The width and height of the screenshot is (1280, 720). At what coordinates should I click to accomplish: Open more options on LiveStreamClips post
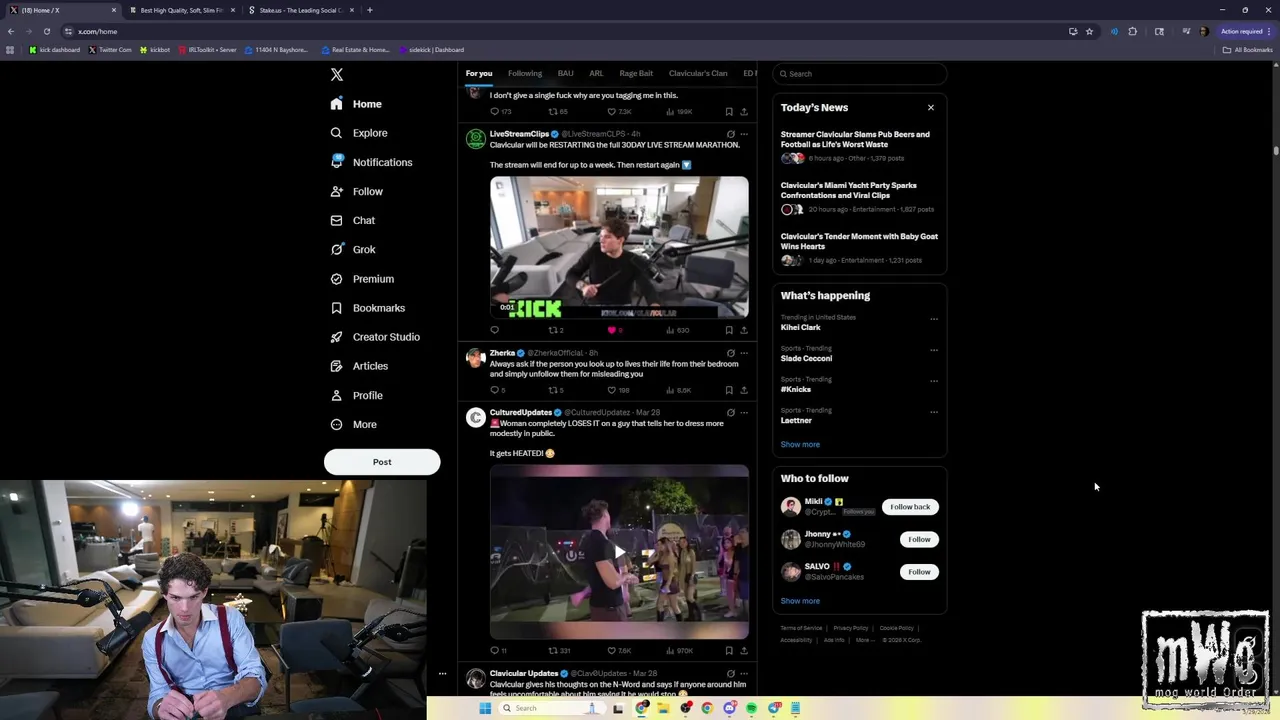[x=743, y=134]
